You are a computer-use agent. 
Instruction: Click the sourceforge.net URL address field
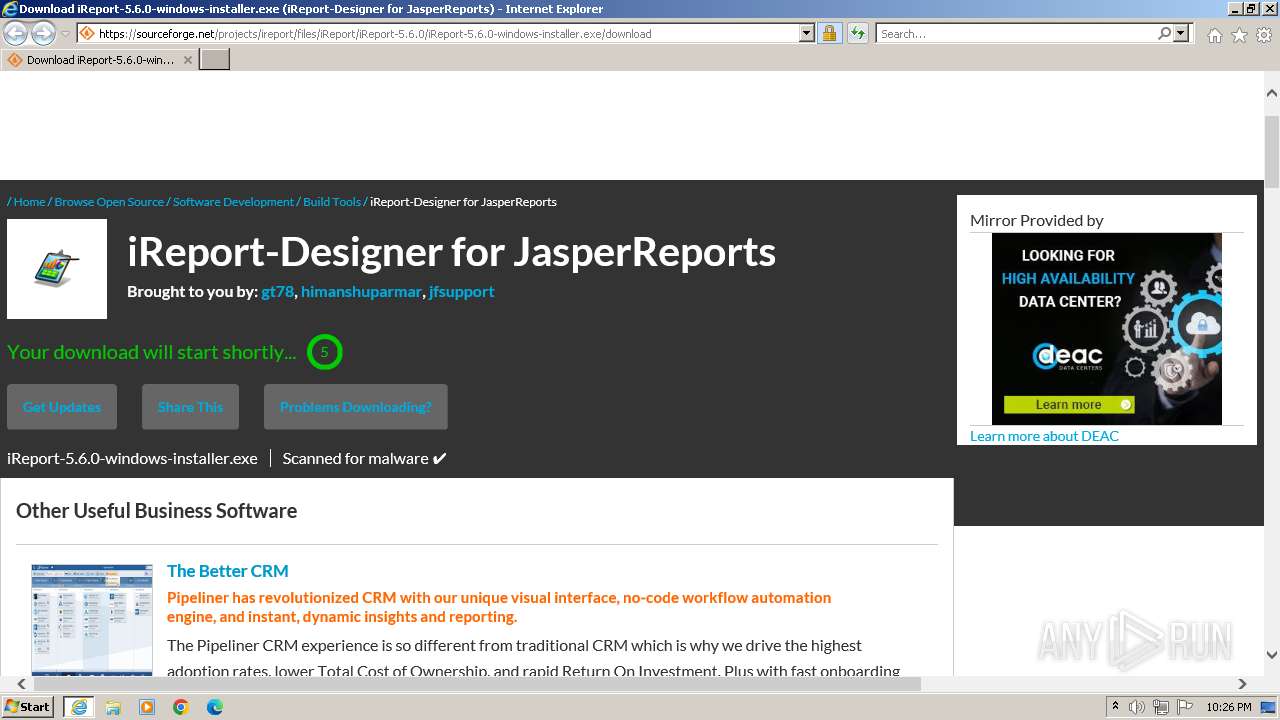click(438, 33)
